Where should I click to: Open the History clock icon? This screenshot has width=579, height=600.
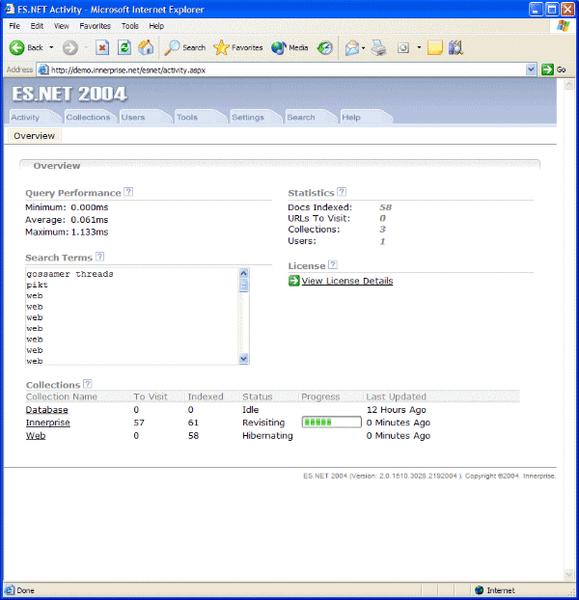click(x=325, y=48)
